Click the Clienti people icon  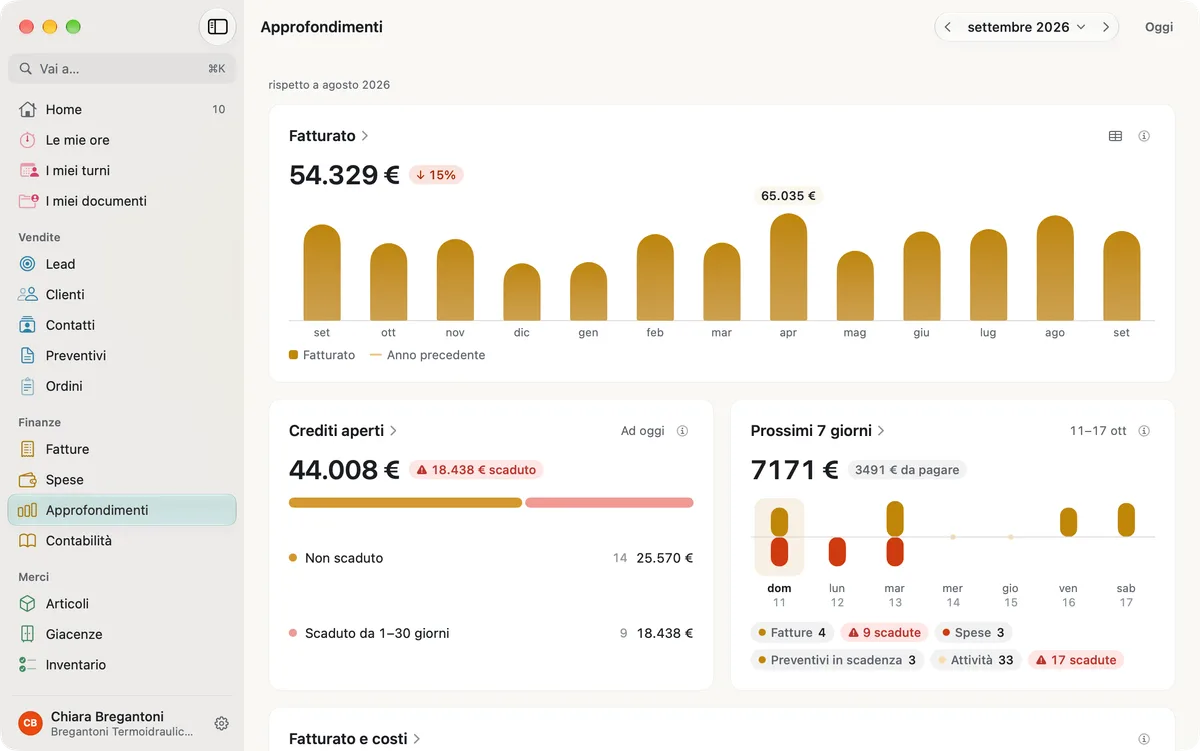point(28,294)
